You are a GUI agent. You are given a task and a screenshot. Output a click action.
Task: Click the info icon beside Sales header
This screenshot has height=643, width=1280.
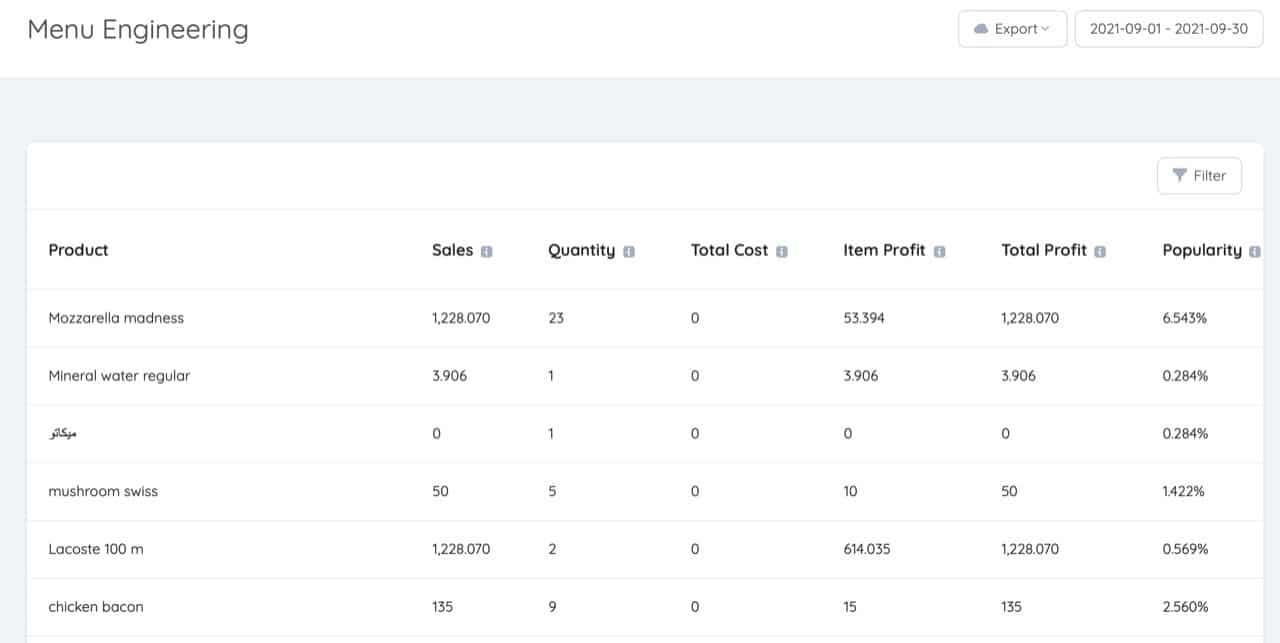489,251
